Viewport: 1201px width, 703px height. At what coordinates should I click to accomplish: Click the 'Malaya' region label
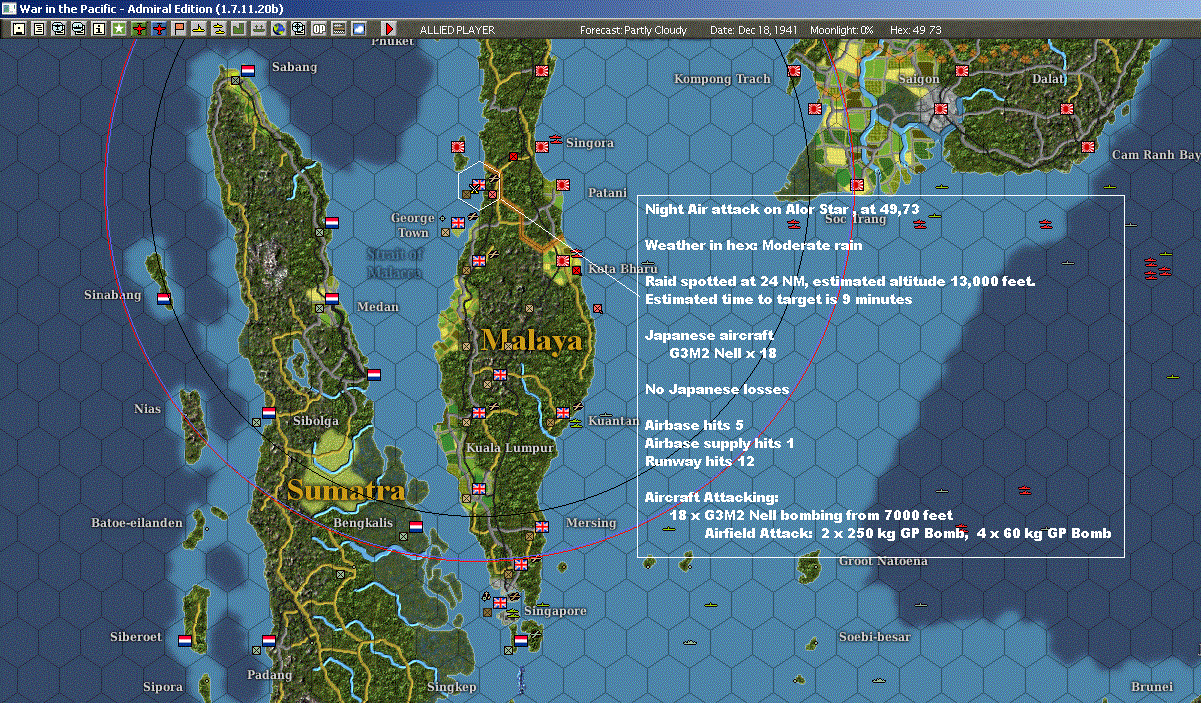coord(531,339)
